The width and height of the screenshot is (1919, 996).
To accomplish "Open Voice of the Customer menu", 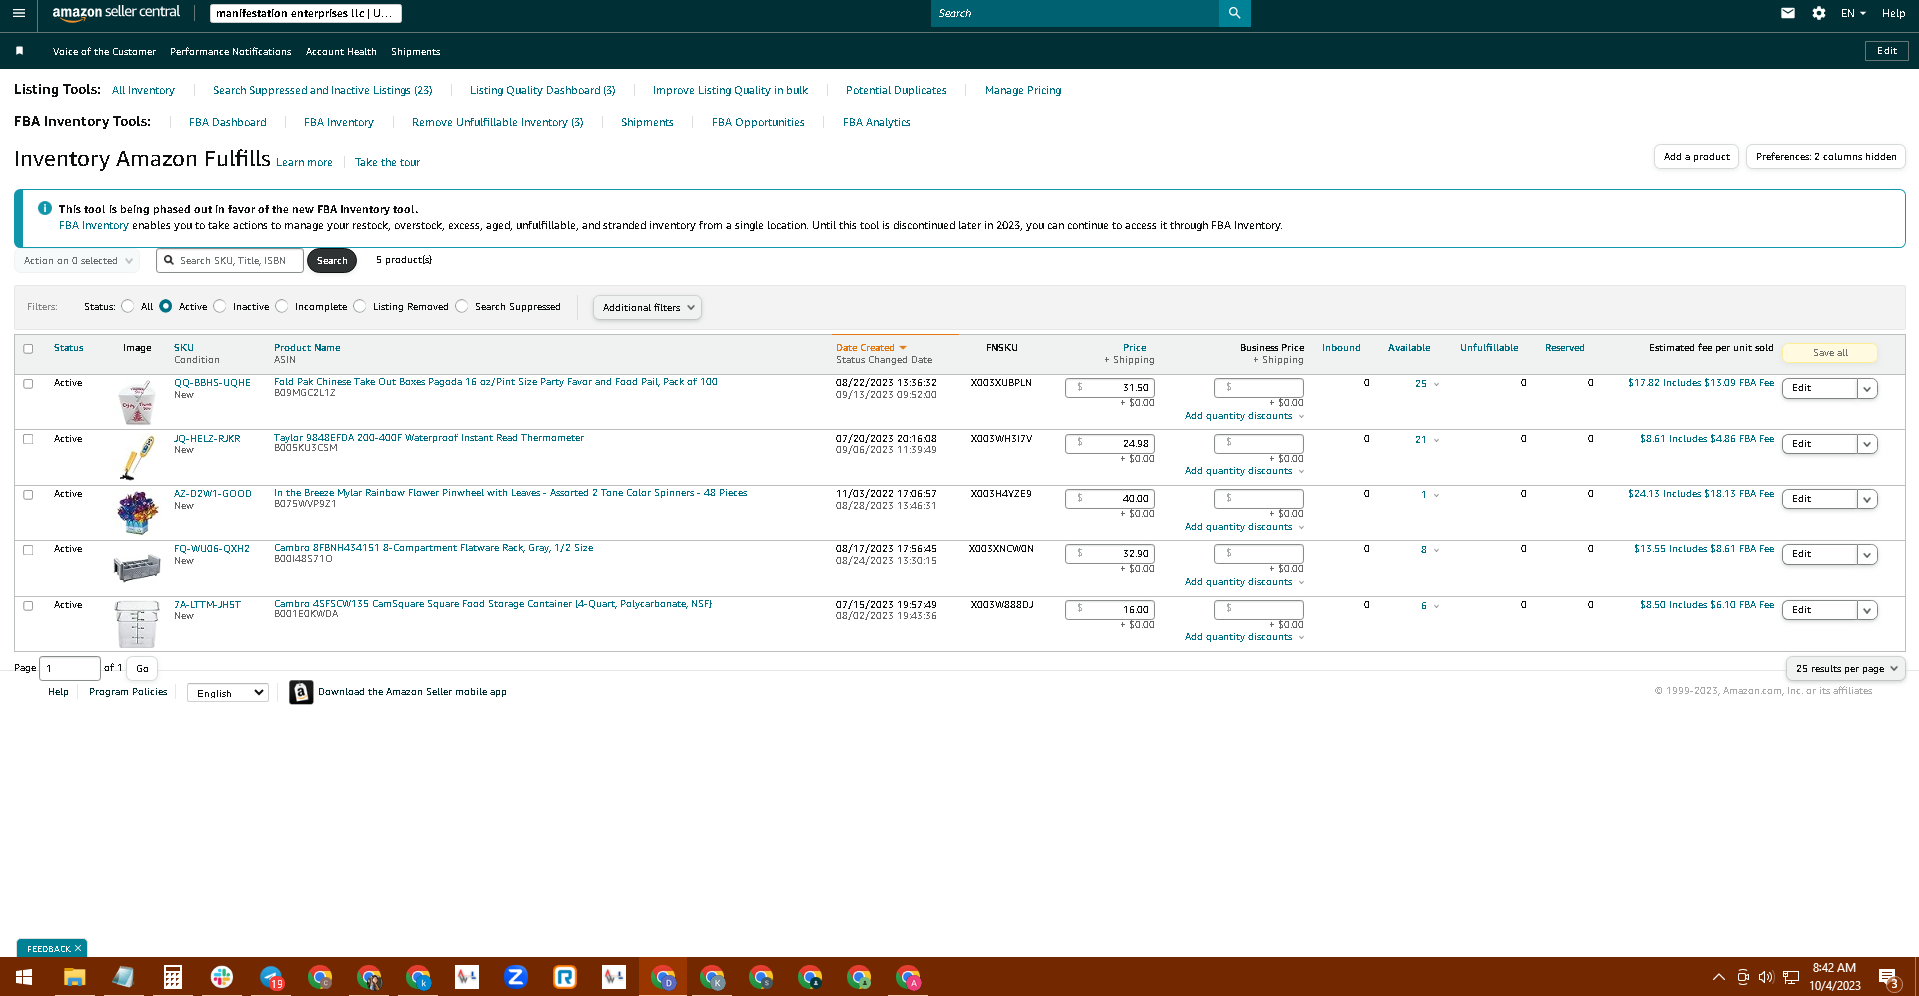I will click(x=104, y=51).
